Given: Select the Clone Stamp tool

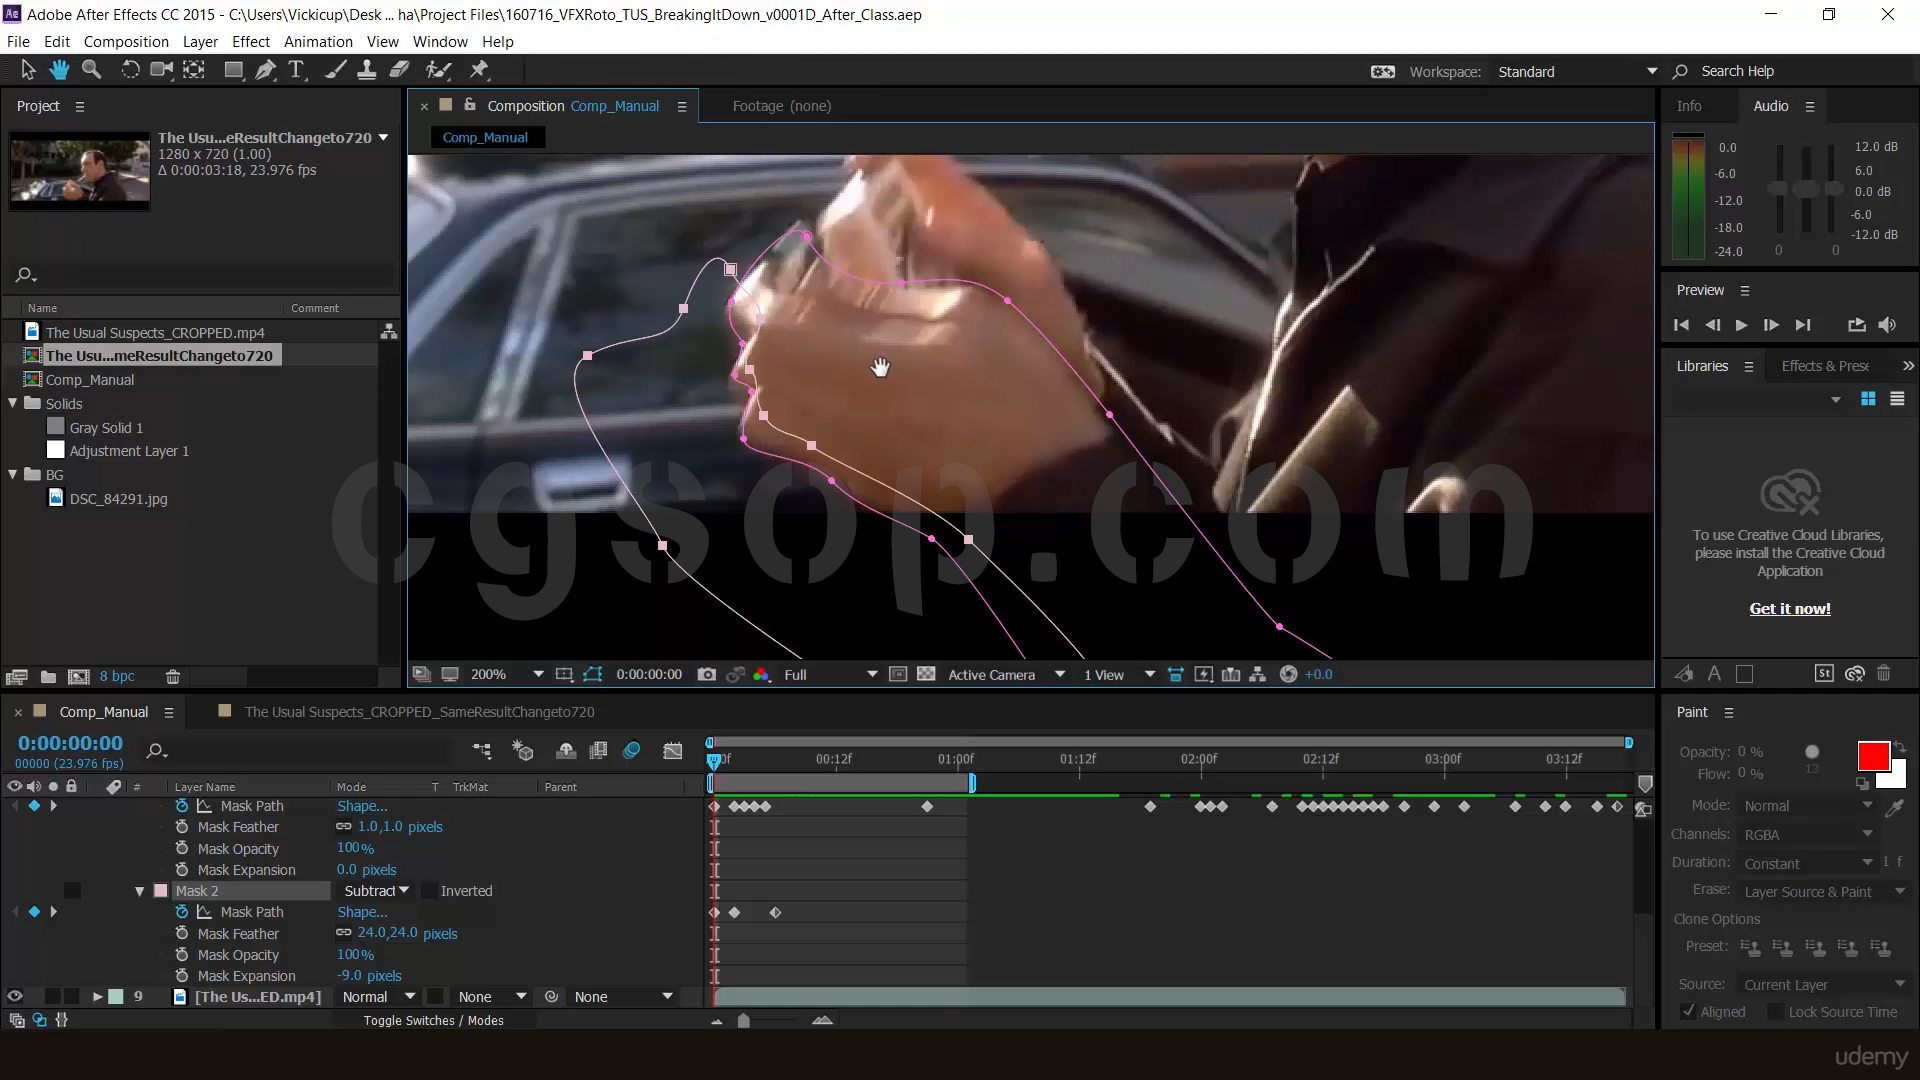Looking at the screenshot, I should (x=367, y=70).
